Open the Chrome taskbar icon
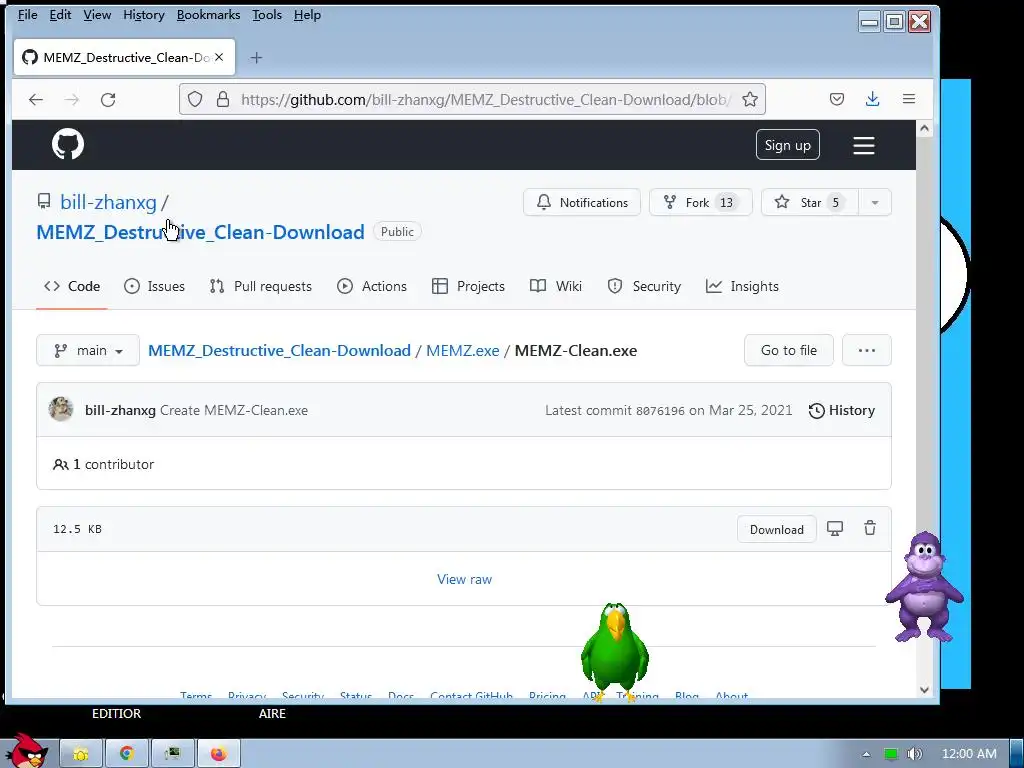The height and width of the screenshot is (768, 1024). (127, 754)
